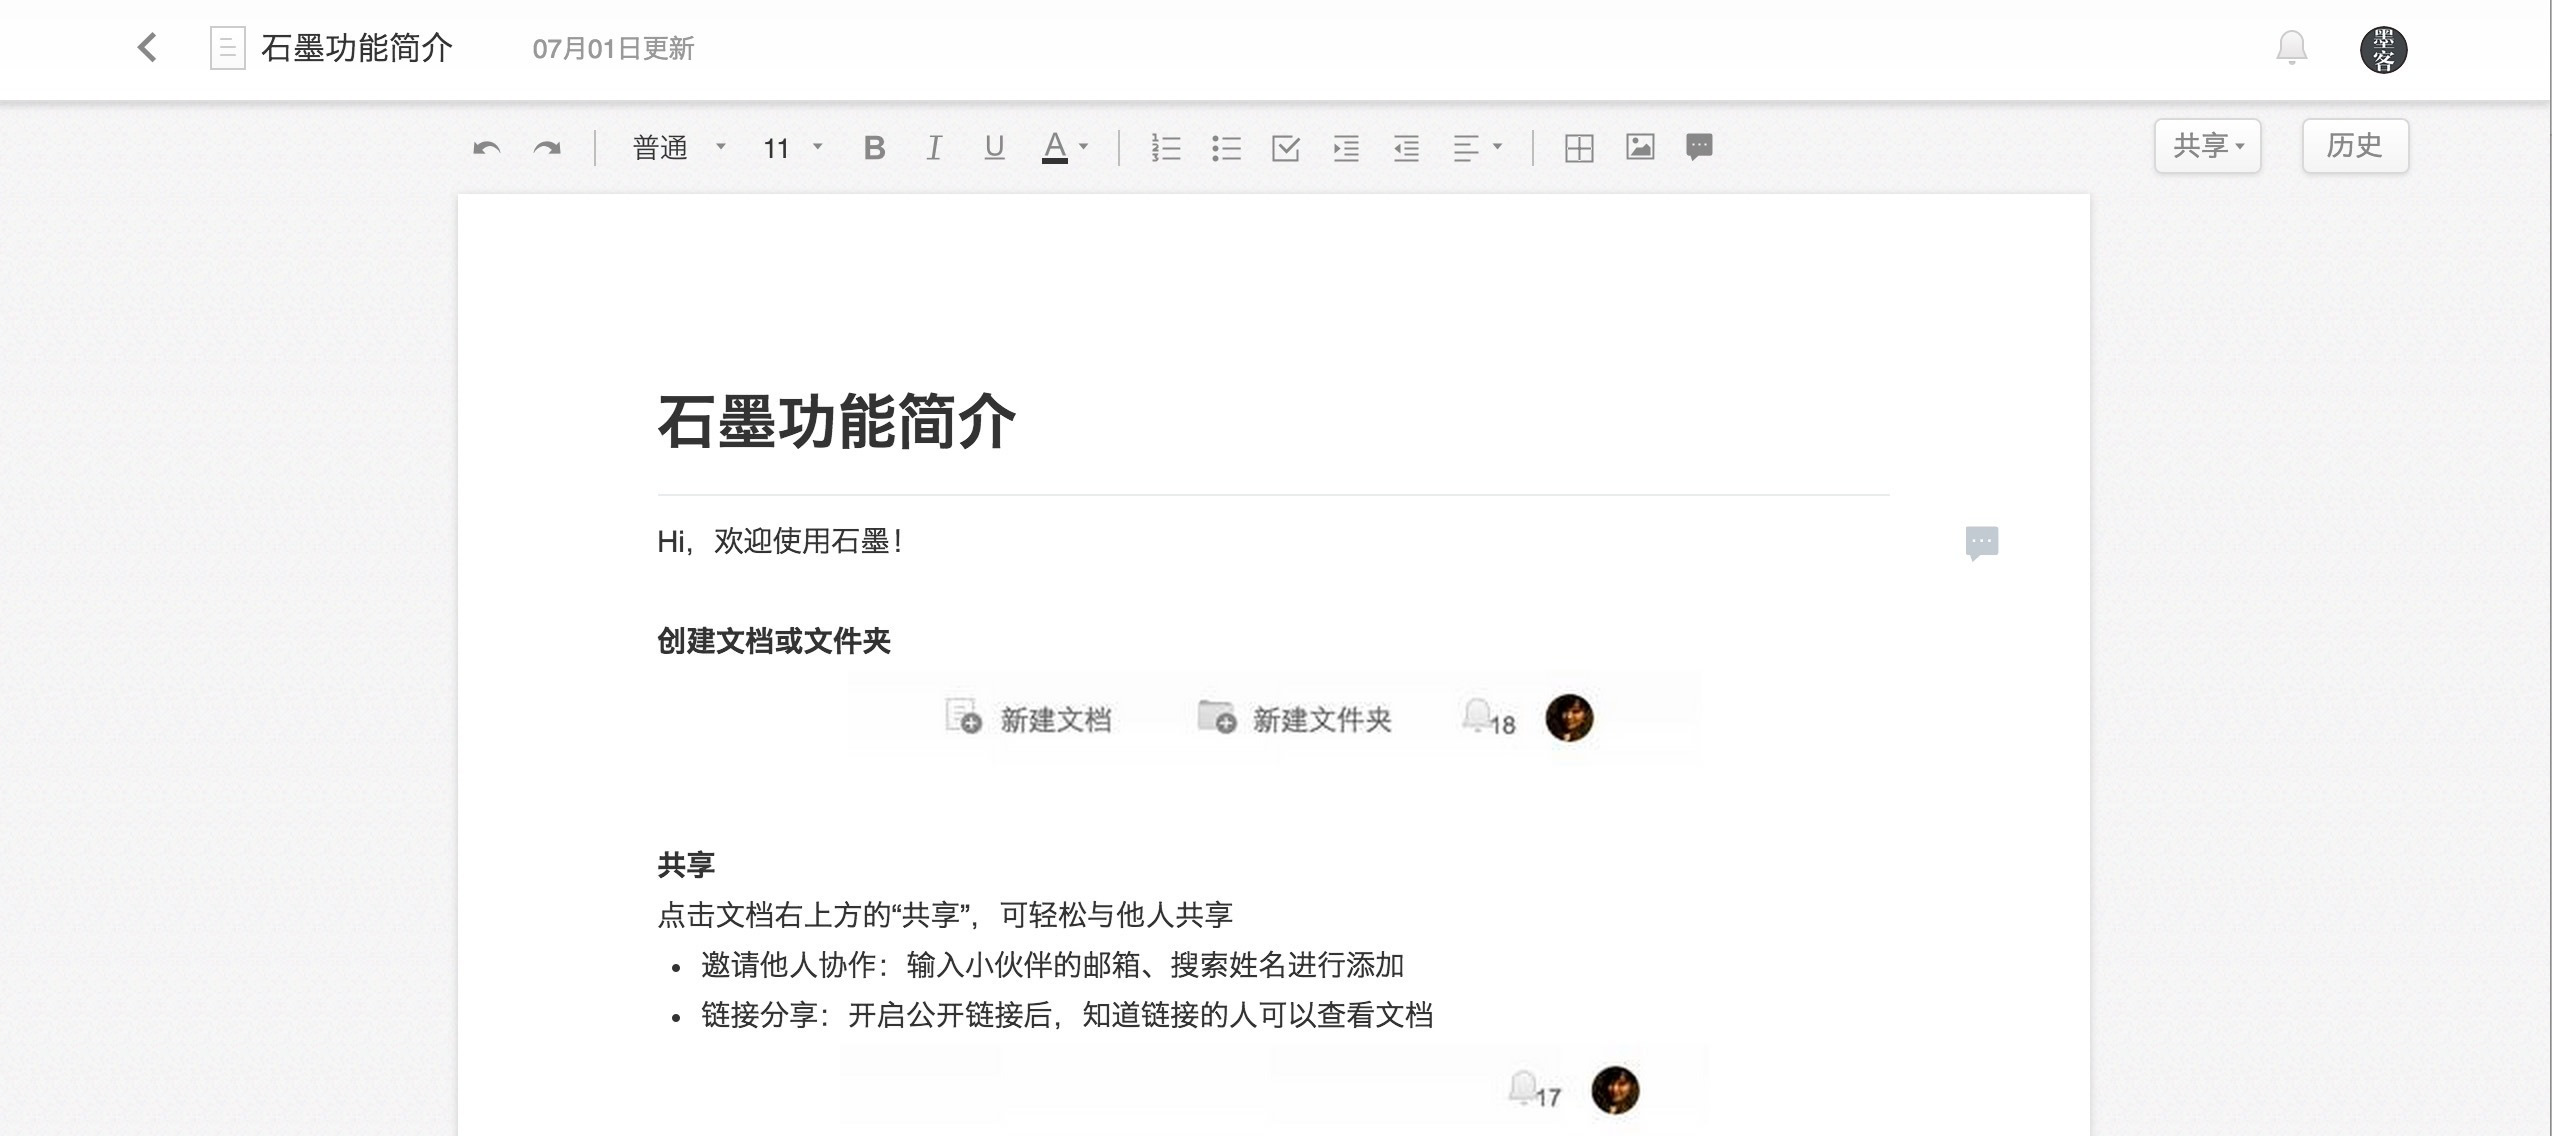Click the comment bubble beside Hi line
Screen dimensions: 2552x1136
(1981, 543)
